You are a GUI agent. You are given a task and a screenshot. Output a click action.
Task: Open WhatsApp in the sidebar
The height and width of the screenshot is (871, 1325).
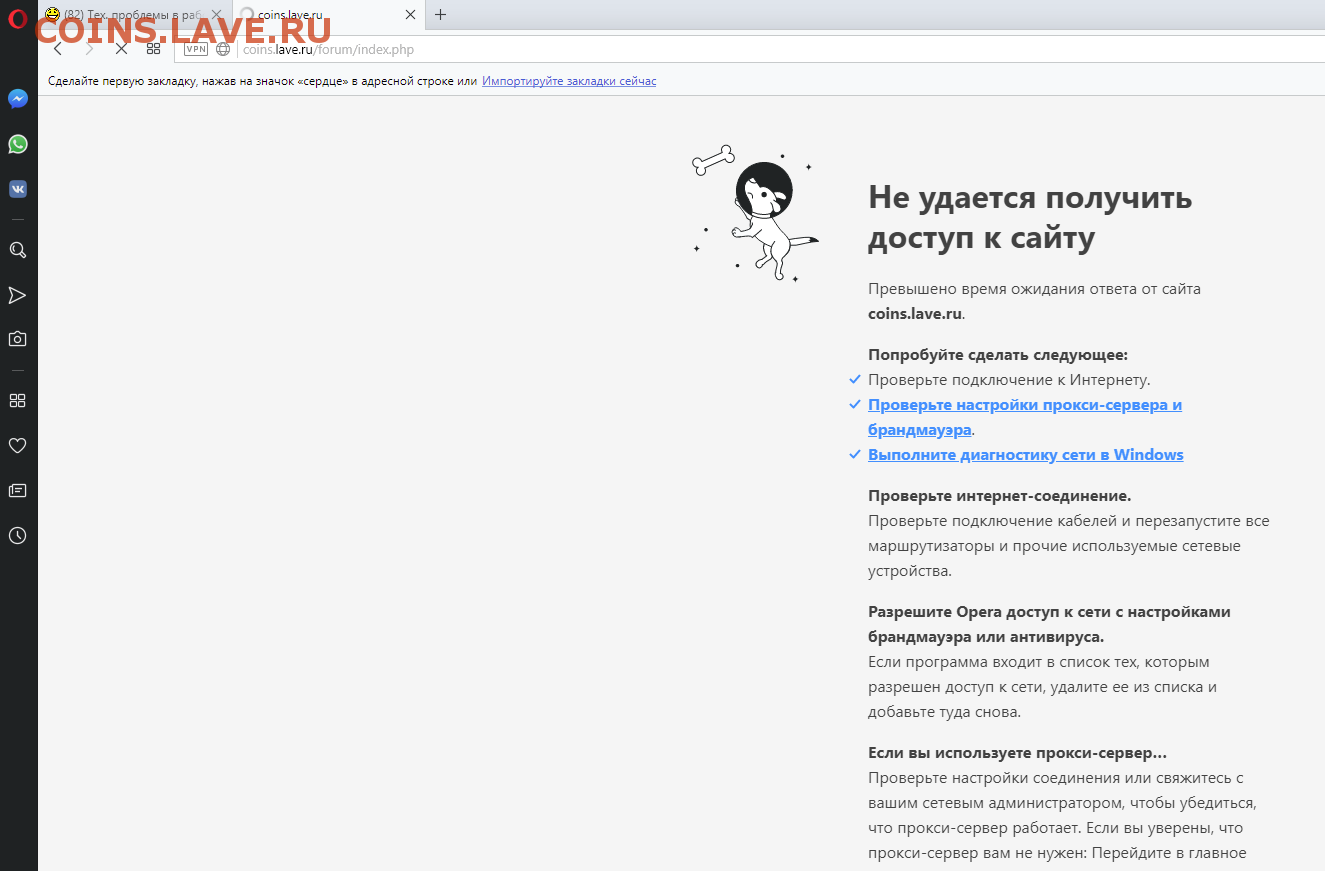pos(17,144)
